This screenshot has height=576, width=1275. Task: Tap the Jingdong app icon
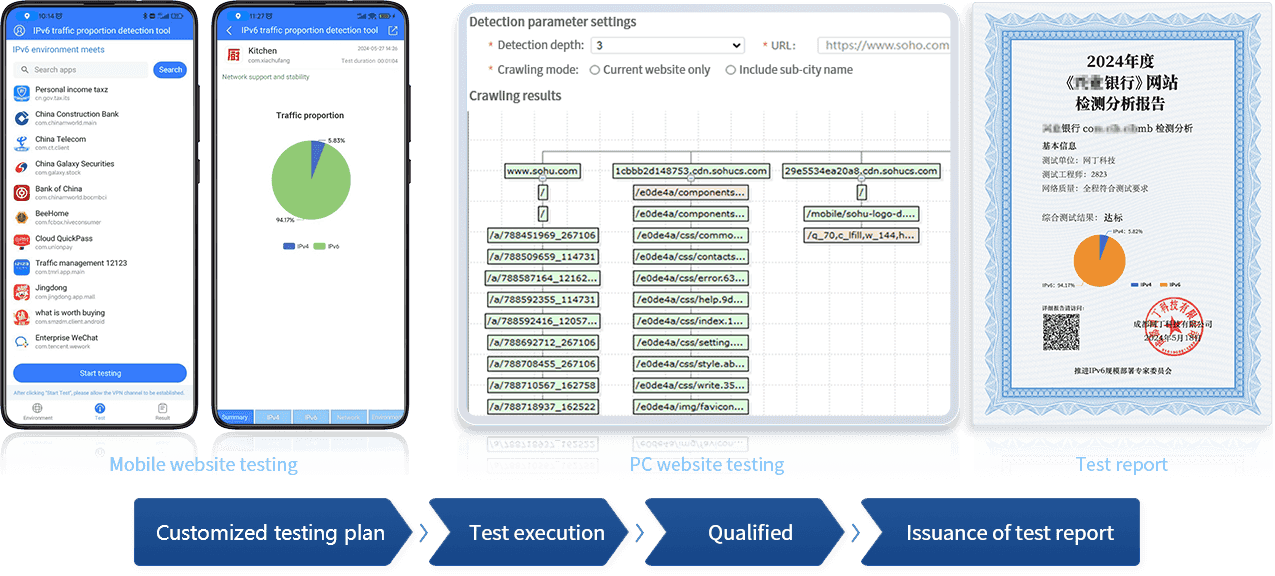(x=22, y=292)
